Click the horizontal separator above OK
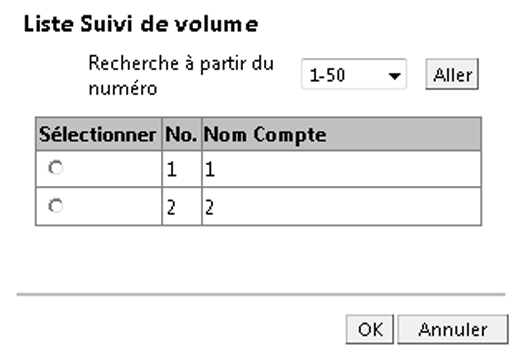The width and height of the screenshot is (517, 361). 261,294
